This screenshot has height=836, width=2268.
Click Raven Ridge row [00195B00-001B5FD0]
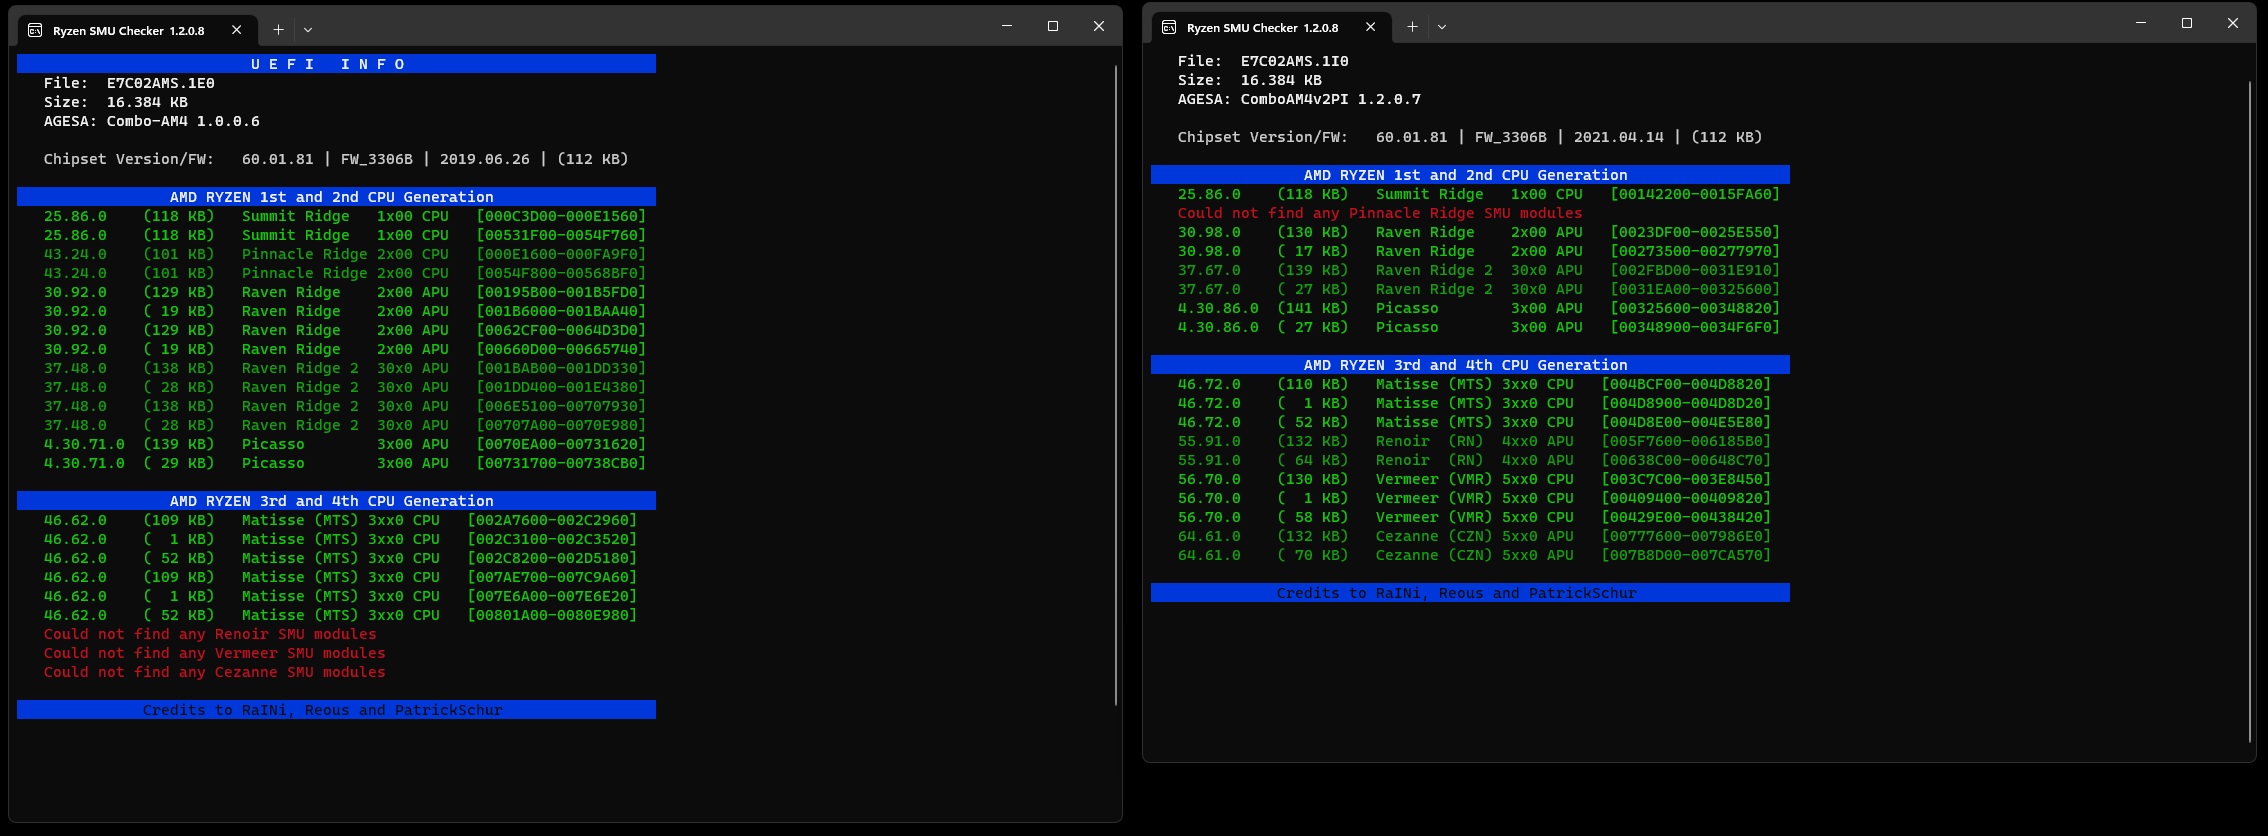tap(345, 292)
